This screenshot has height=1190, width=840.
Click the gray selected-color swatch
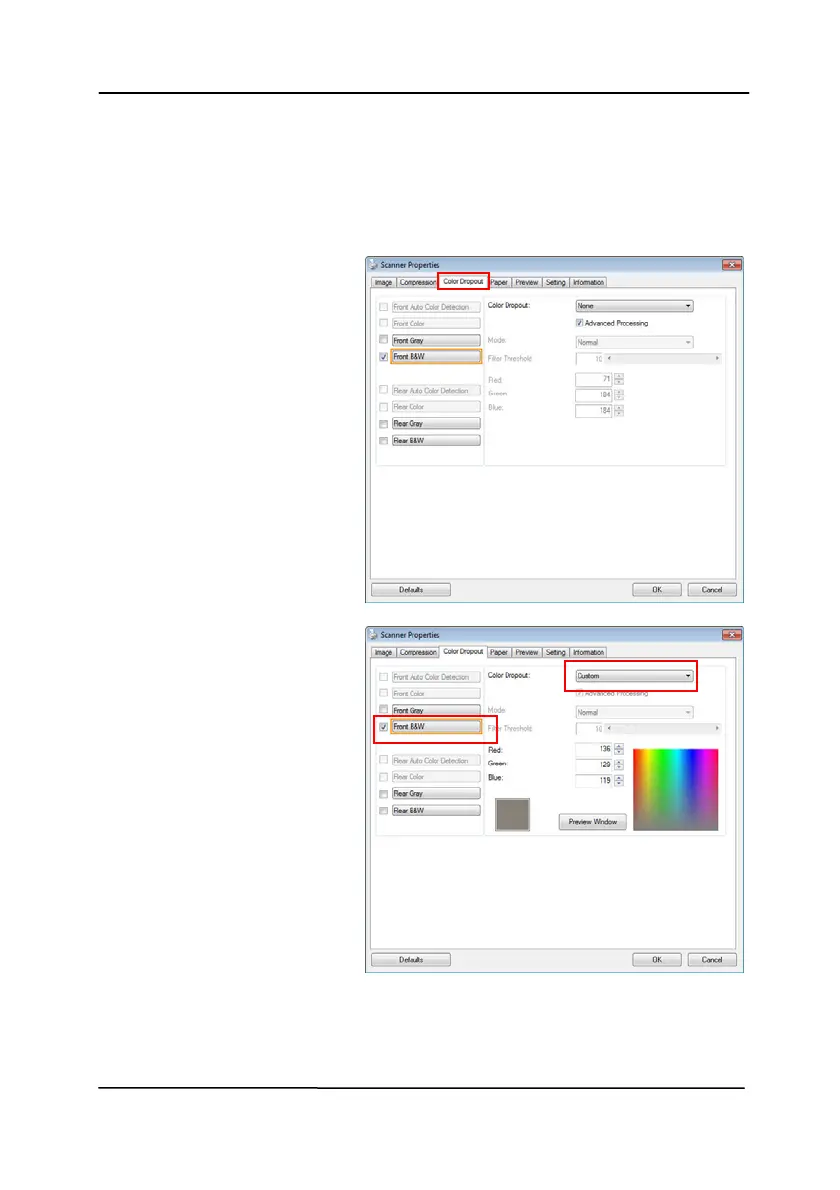(x=512, y=814)
